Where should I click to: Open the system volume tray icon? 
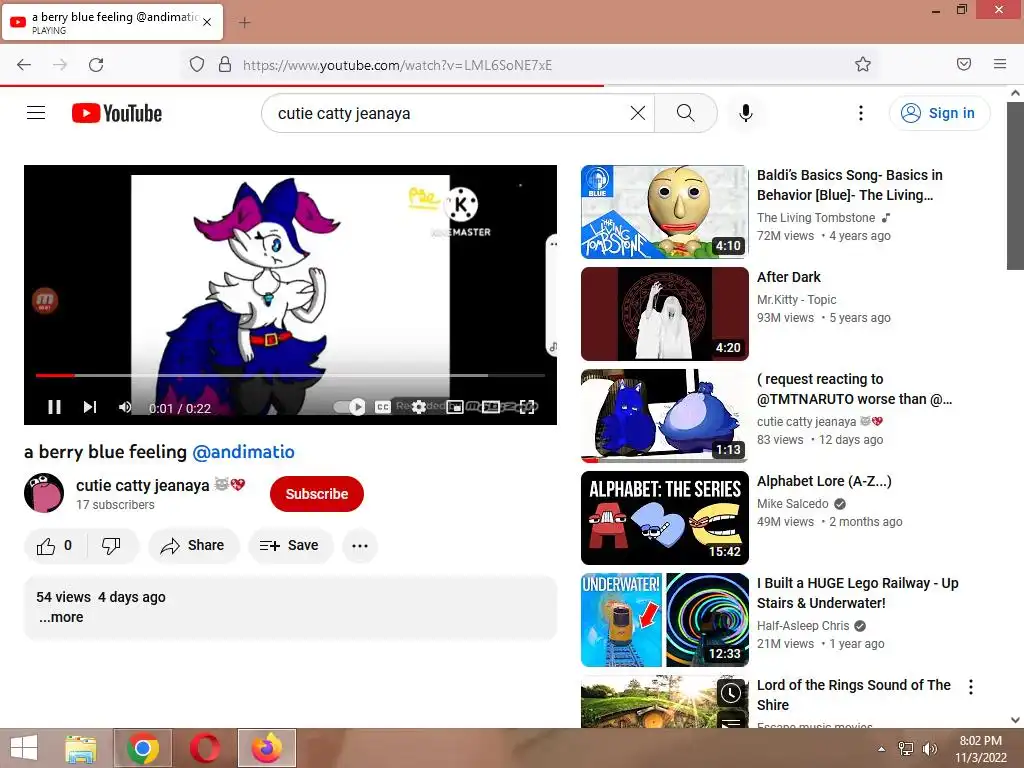(x=929, y=749)
